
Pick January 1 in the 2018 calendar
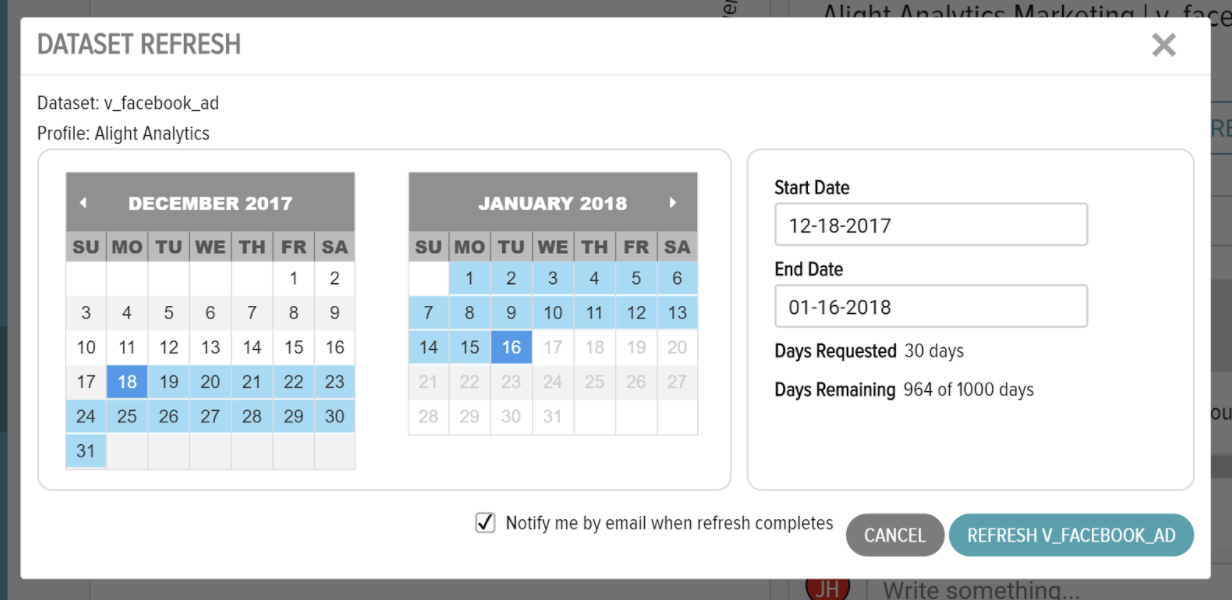[x=469, y=279]
